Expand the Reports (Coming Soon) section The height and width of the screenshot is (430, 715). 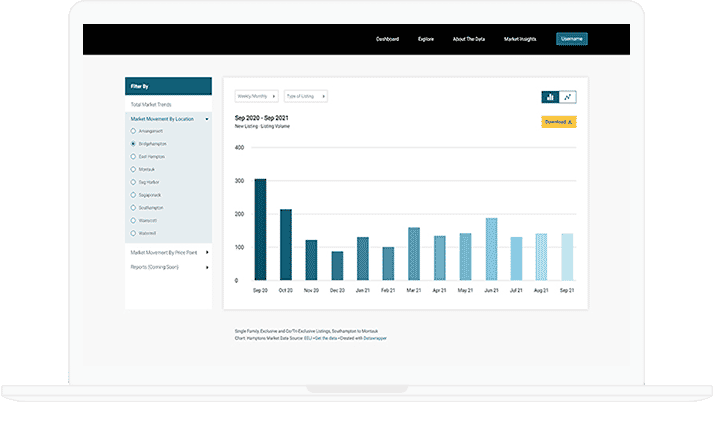tap(168, 267)
